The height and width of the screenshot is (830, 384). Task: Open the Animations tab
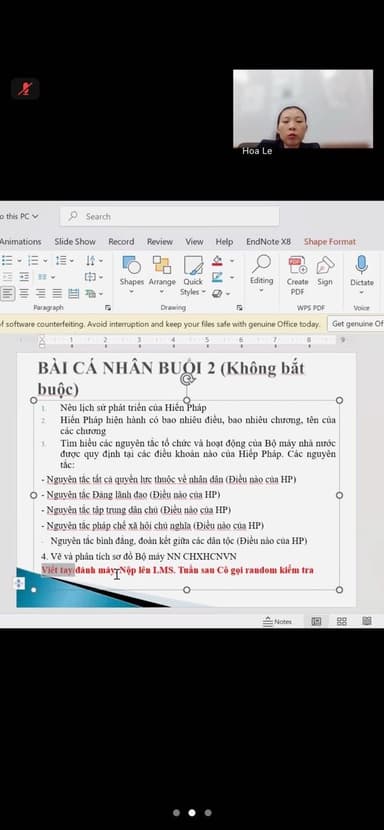21,241
